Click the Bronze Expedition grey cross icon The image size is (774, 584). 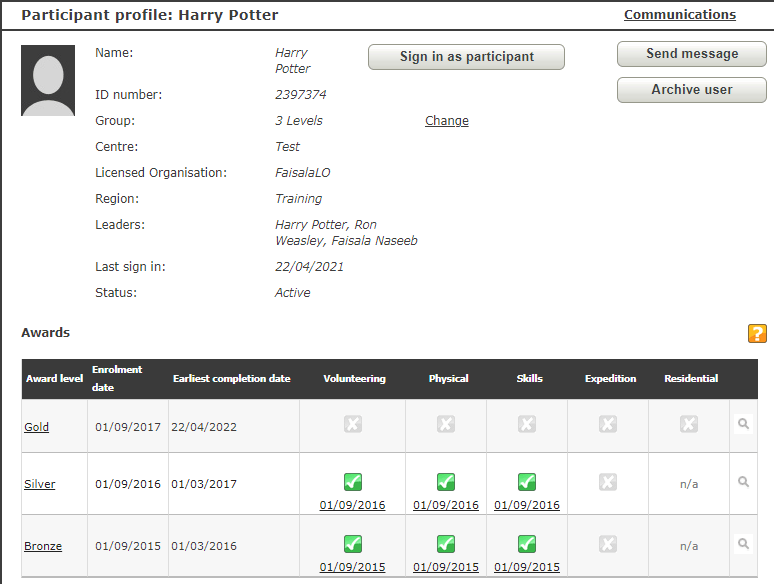click(x=608, y=544)
